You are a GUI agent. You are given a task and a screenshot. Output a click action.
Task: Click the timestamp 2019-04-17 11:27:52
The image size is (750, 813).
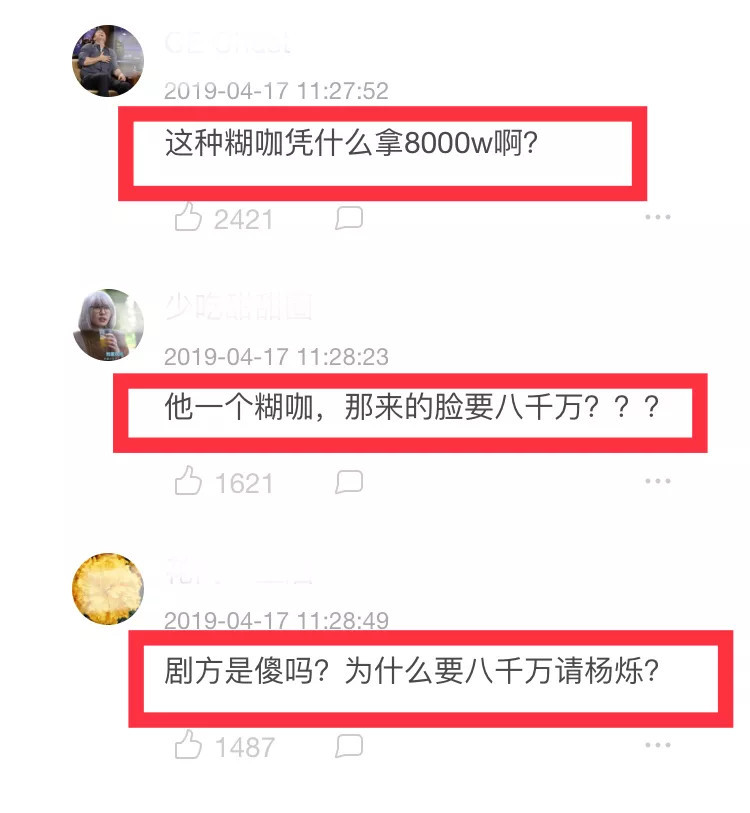coord(276,91)
